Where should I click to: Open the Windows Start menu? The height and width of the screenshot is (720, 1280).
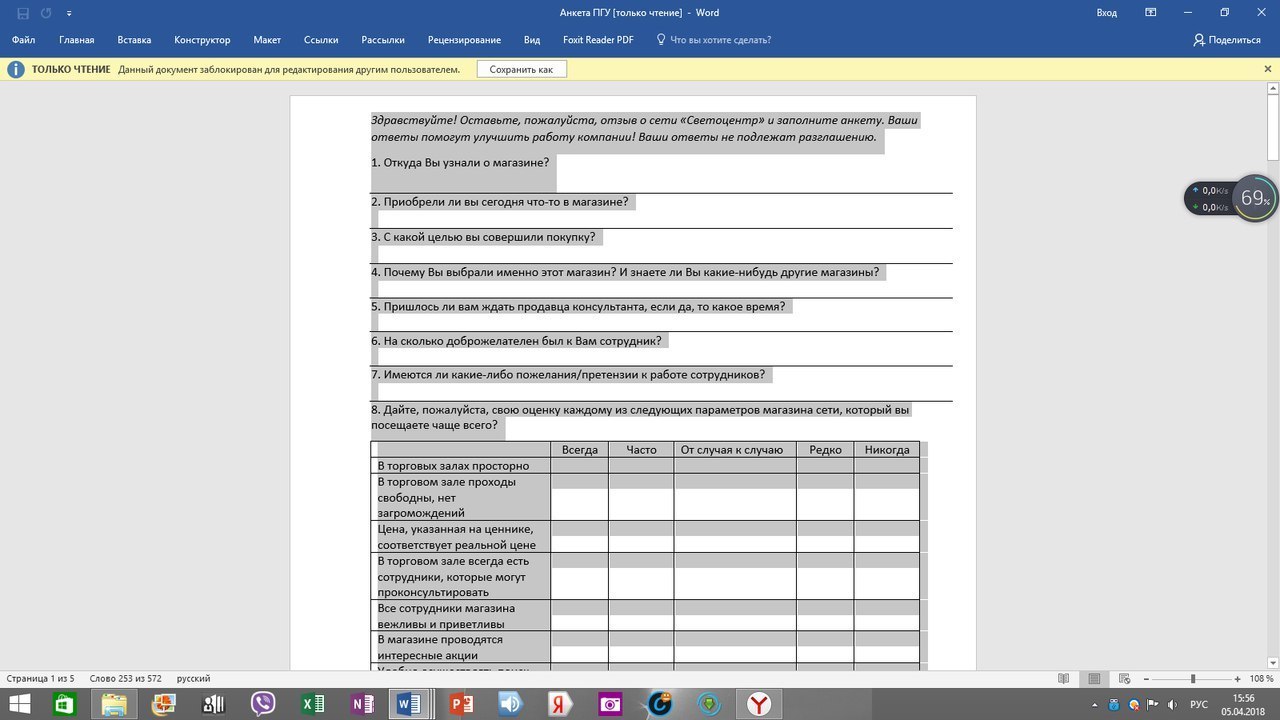pyautogui.click(x=18, y=705)
